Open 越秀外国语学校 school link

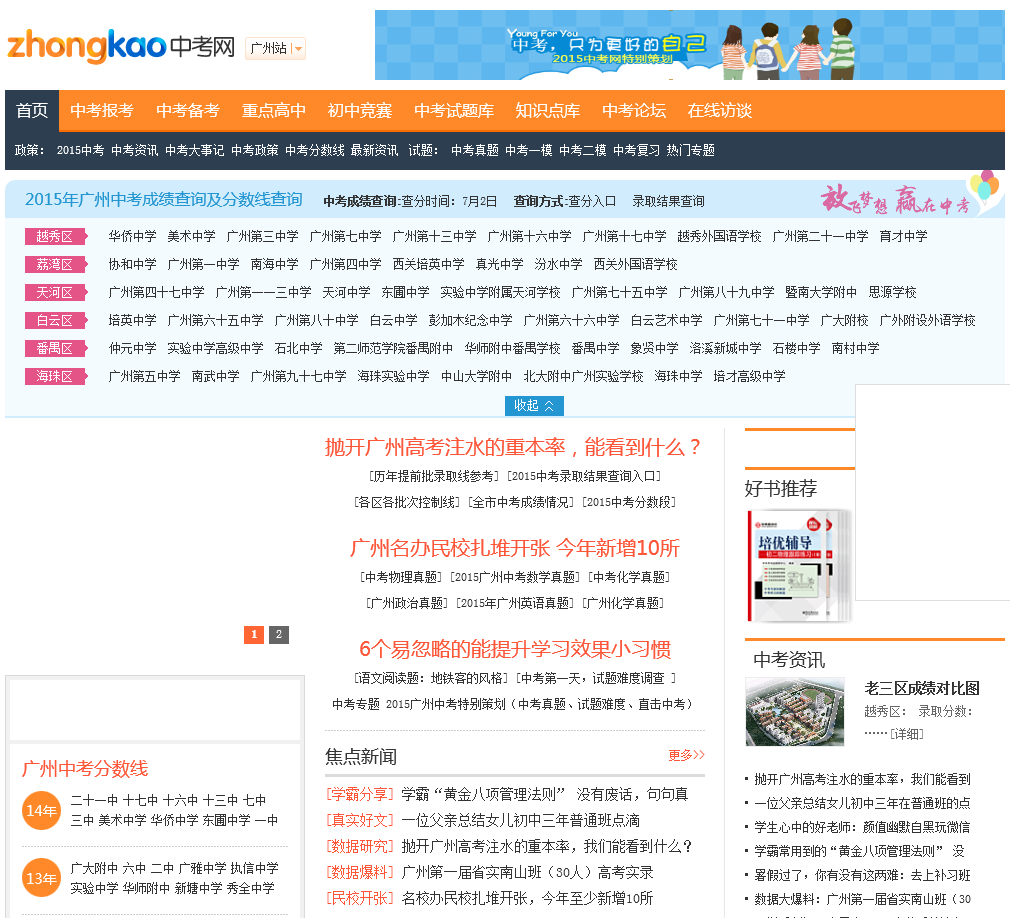(719, 236)
